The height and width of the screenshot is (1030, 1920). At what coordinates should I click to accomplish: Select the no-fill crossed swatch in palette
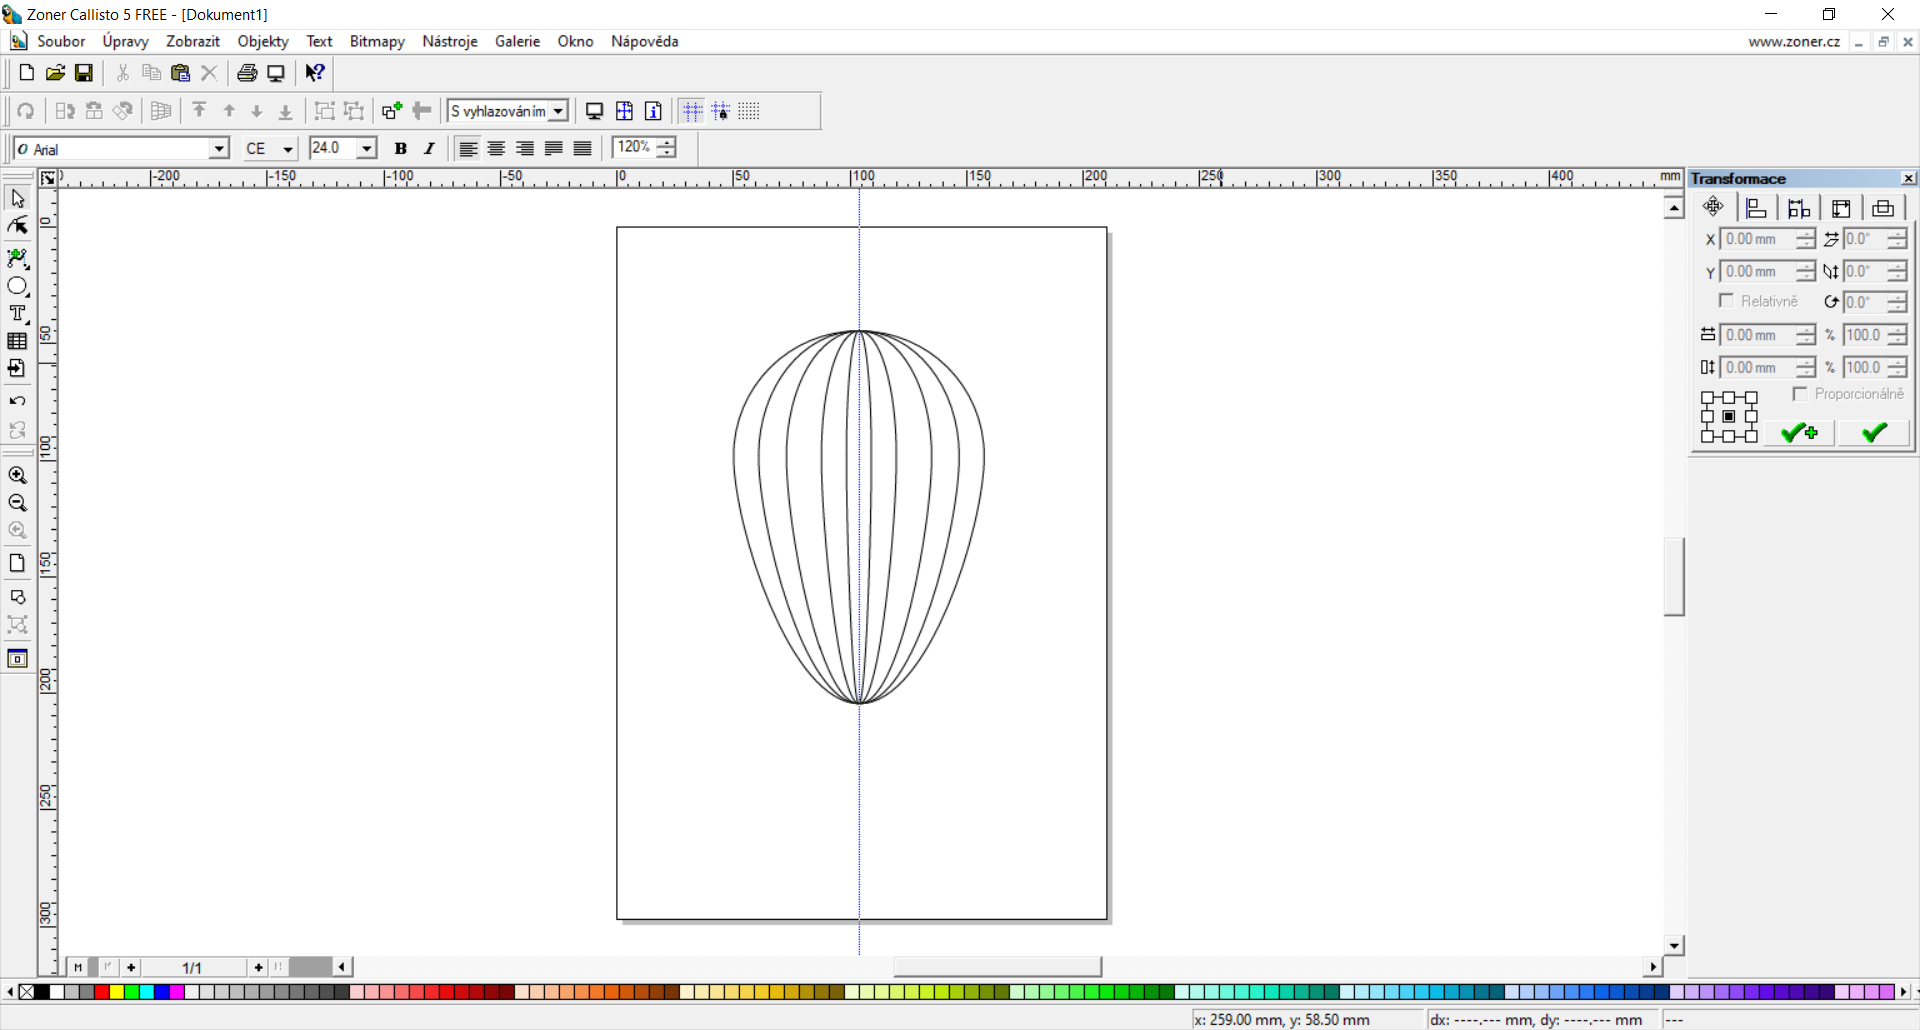27,992
